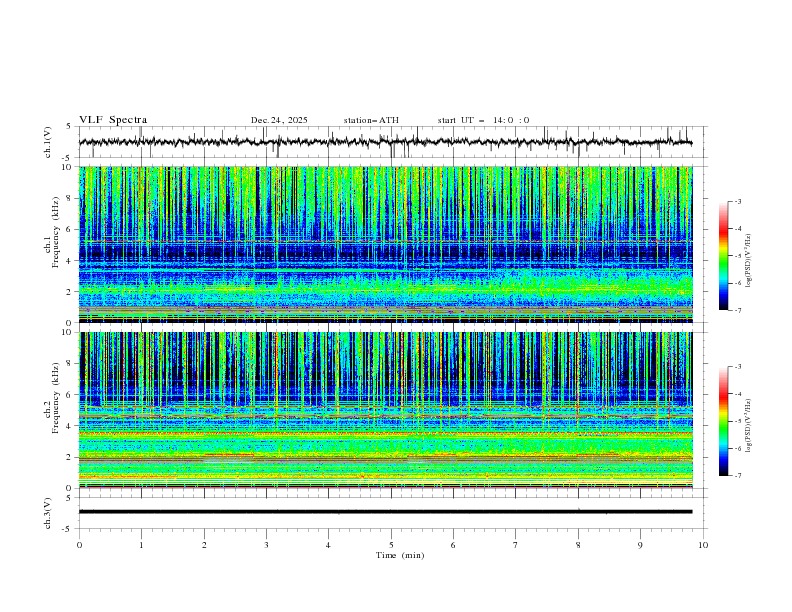Select the Dec.24, 2025 date label
The height and width of the screenshot is (612, 792).
coord(279,120)
